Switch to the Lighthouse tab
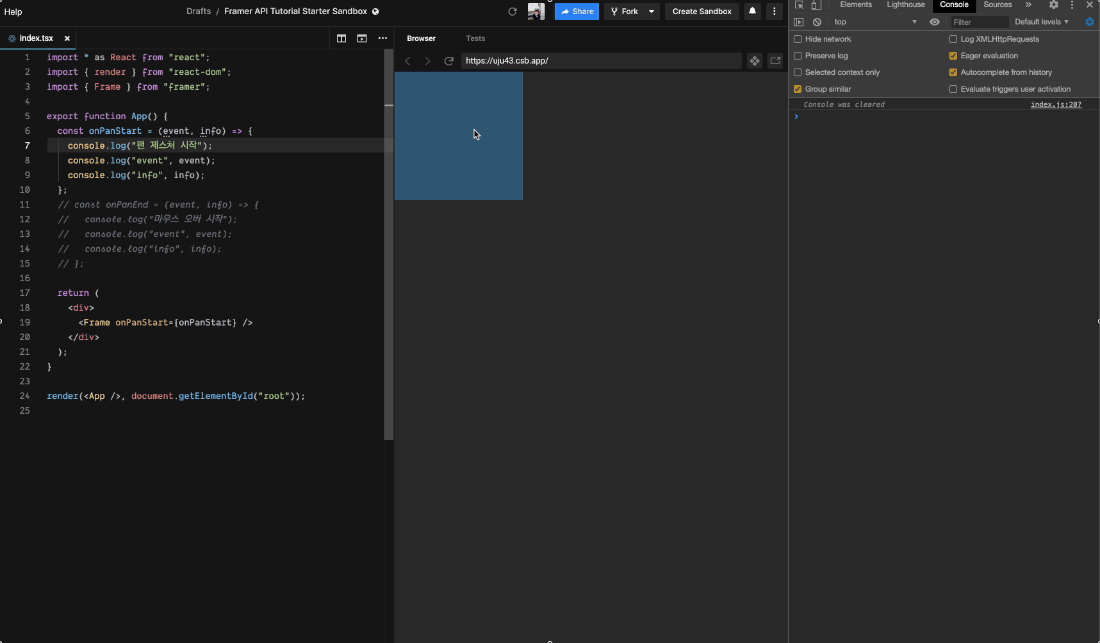The width and height of the screenshot is (1100, 643). pyautogui.click(x=906, y=5)
